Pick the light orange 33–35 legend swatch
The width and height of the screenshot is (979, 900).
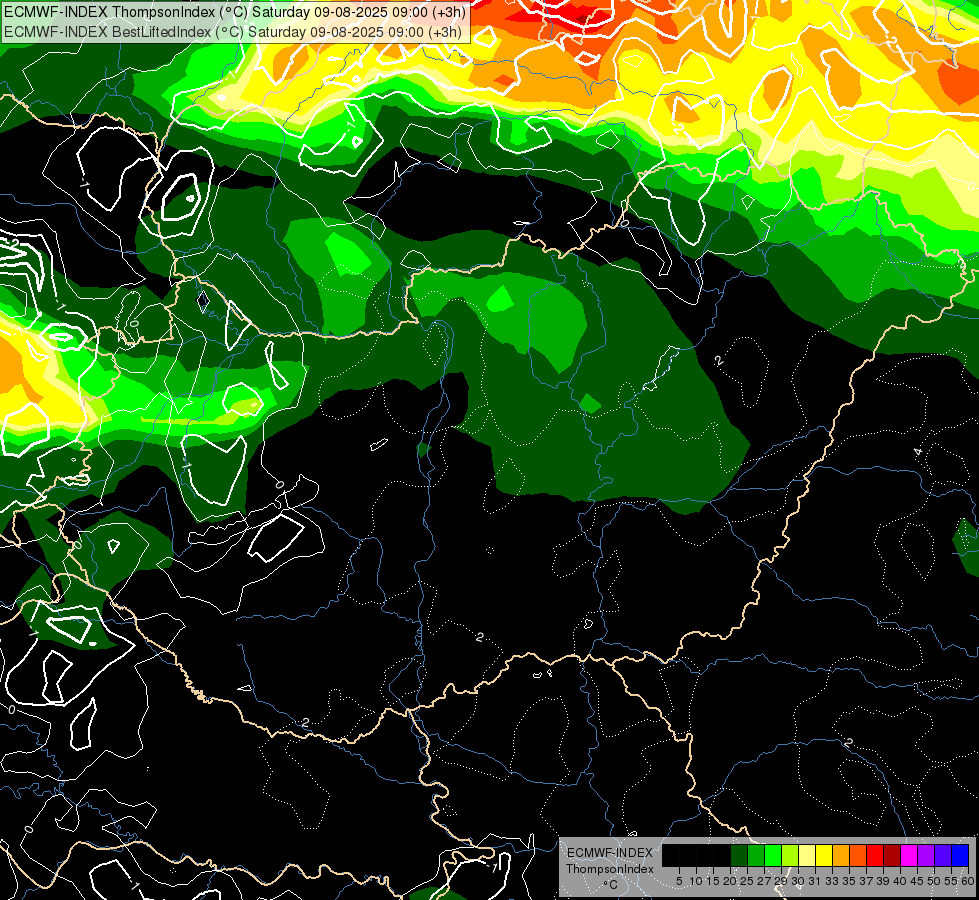(x=840, y=856)
